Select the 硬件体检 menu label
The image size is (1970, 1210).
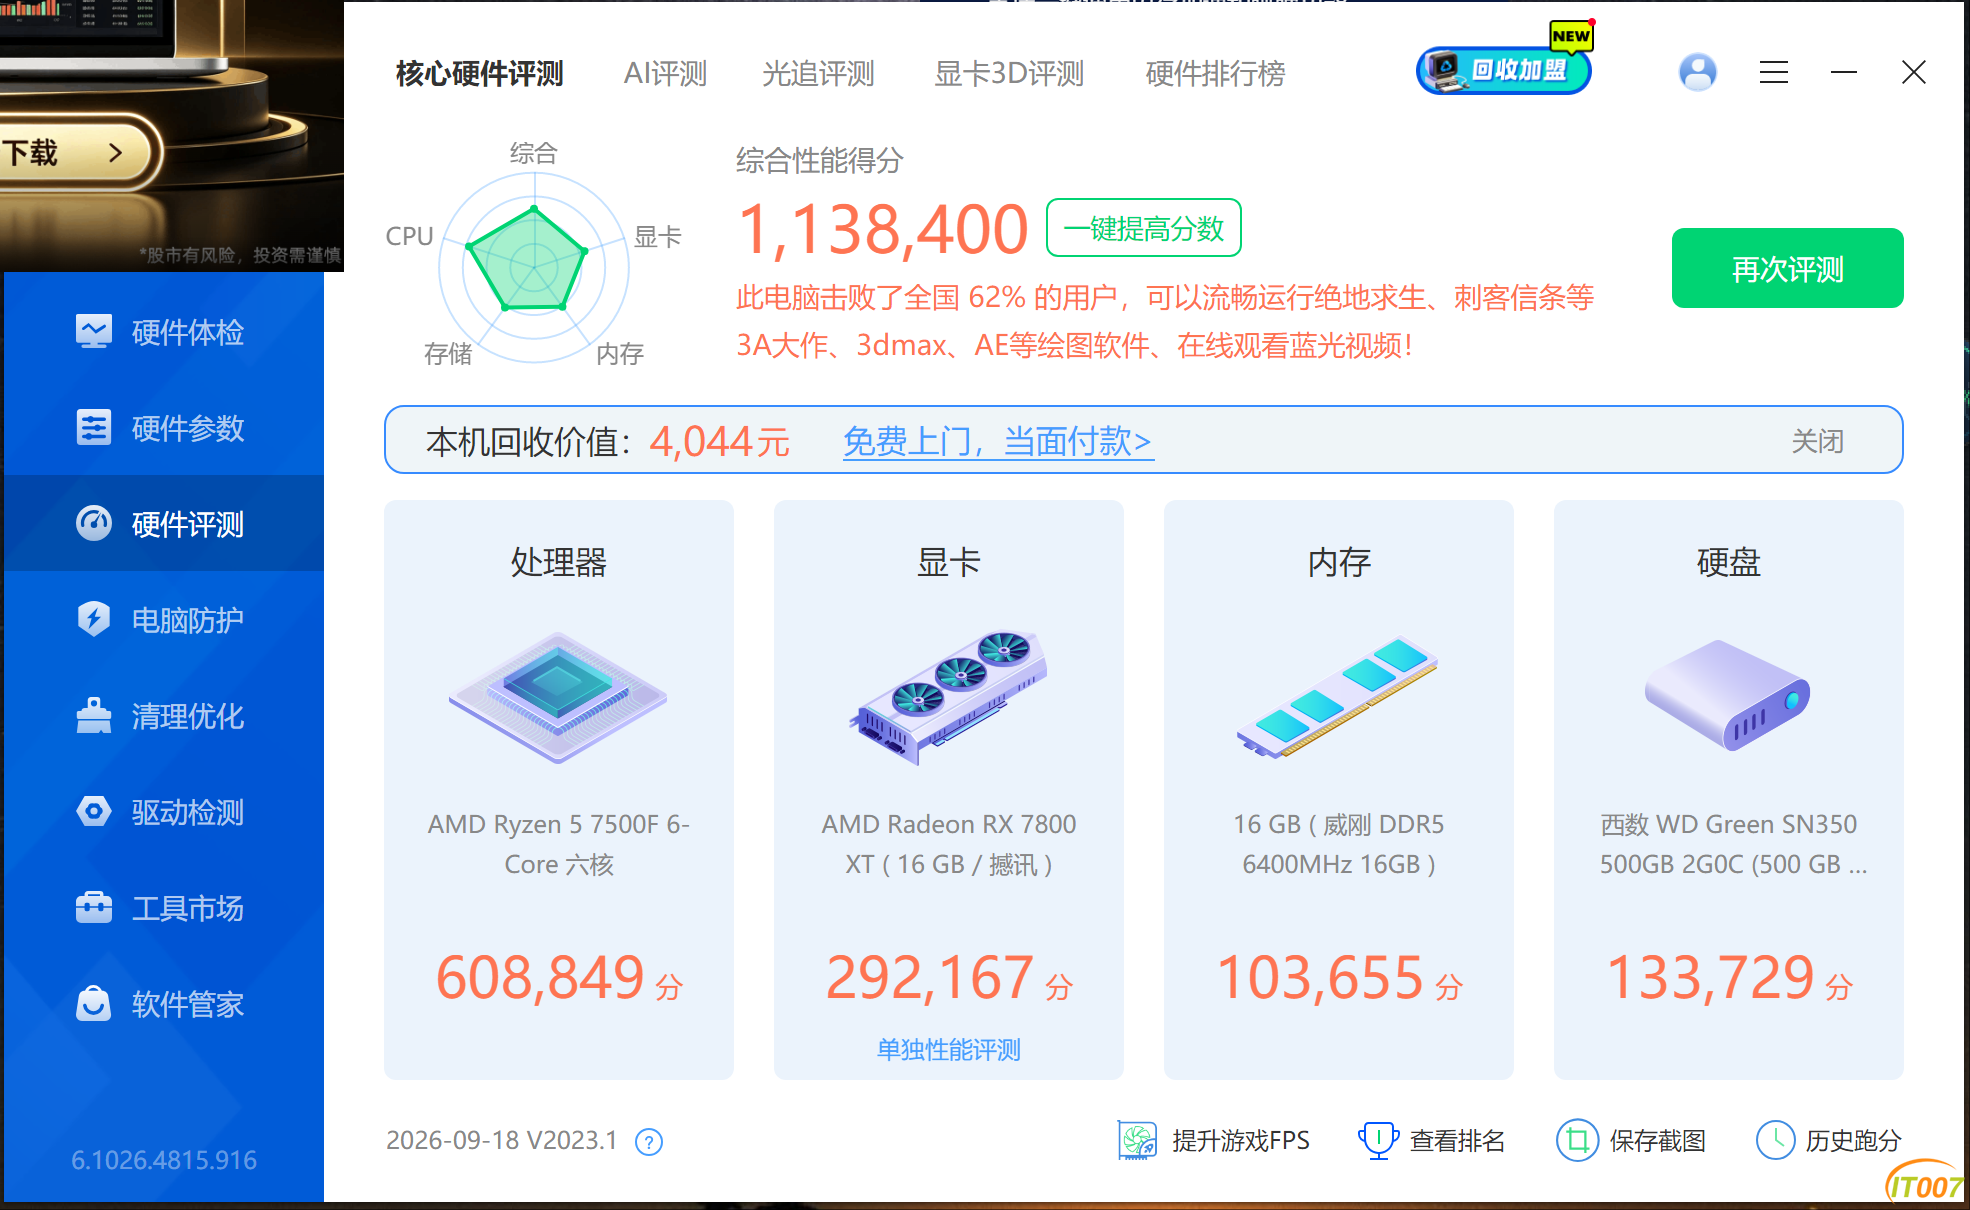[x=188, y=332]
